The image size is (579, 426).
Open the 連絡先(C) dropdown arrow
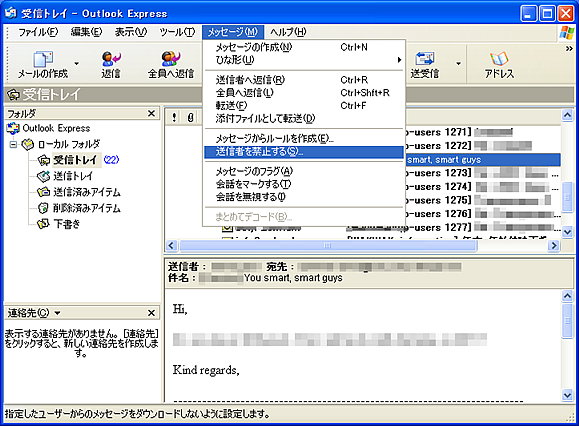click(57, 313)
